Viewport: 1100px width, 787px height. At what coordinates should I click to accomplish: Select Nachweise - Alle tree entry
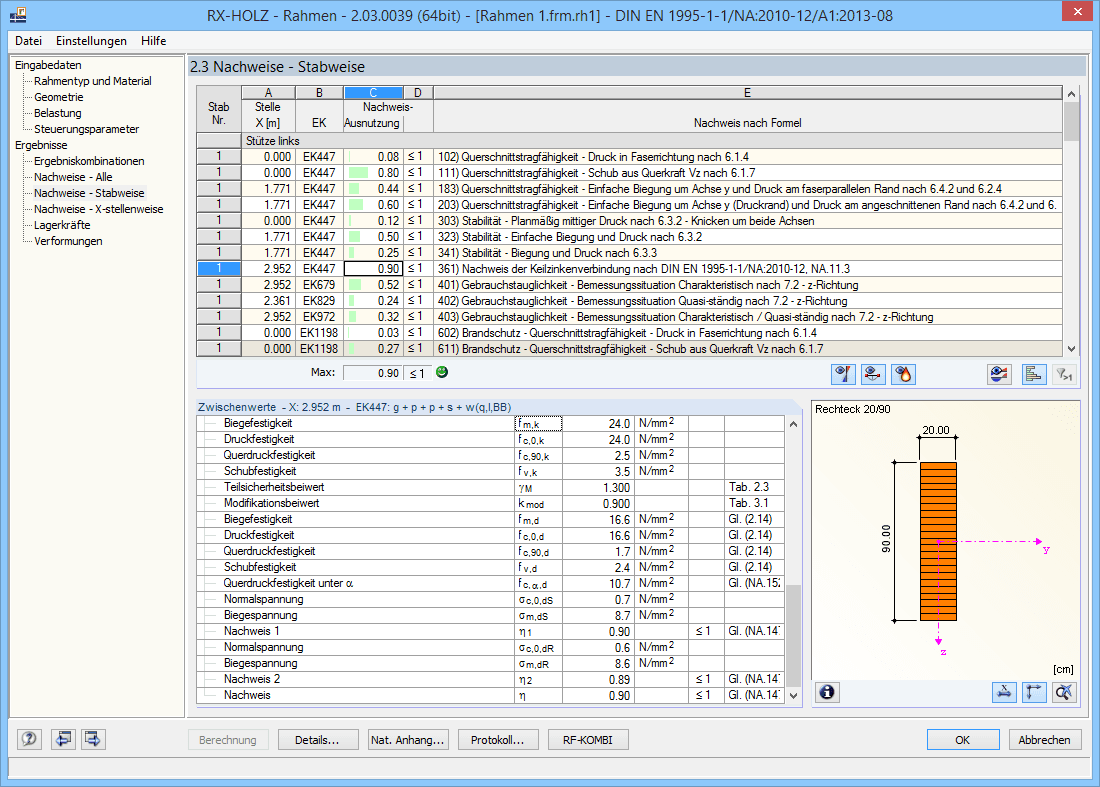pyautogui.click(x=73, y=177)
